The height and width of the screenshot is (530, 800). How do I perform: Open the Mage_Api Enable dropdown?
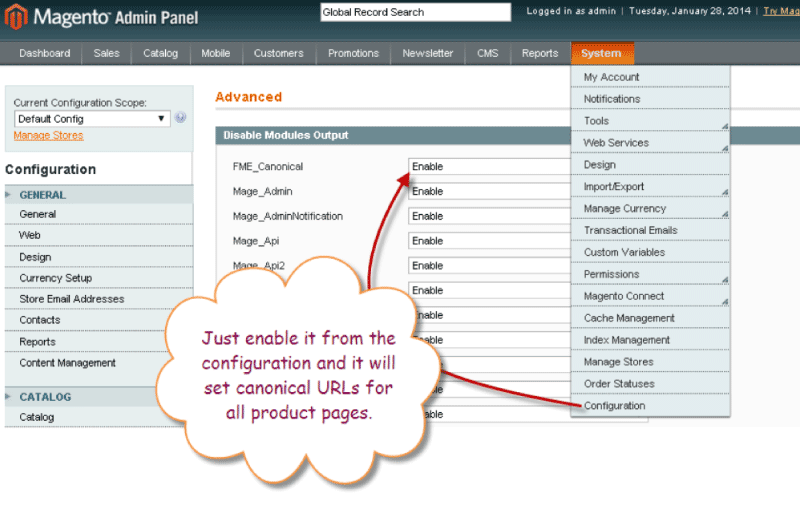point(489,241)
